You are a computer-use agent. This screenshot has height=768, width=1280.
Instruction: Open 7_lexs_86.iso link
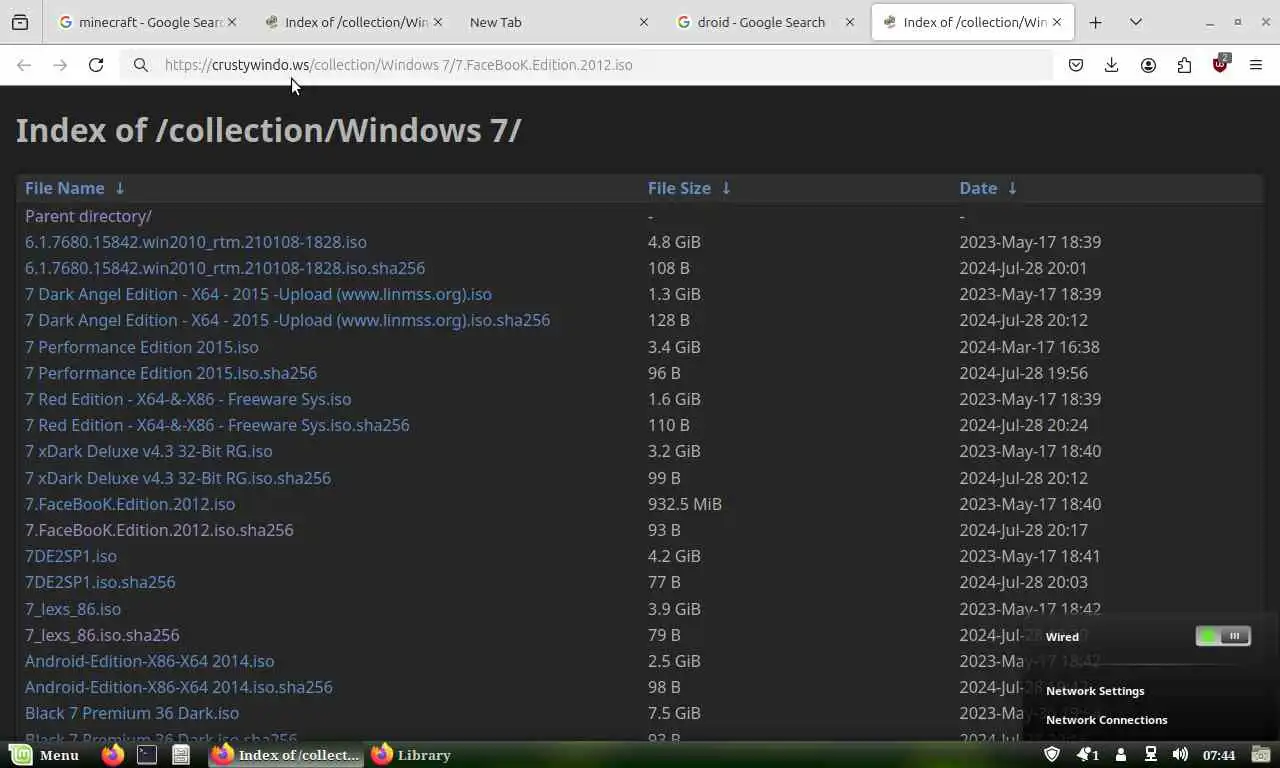point(73,609)
